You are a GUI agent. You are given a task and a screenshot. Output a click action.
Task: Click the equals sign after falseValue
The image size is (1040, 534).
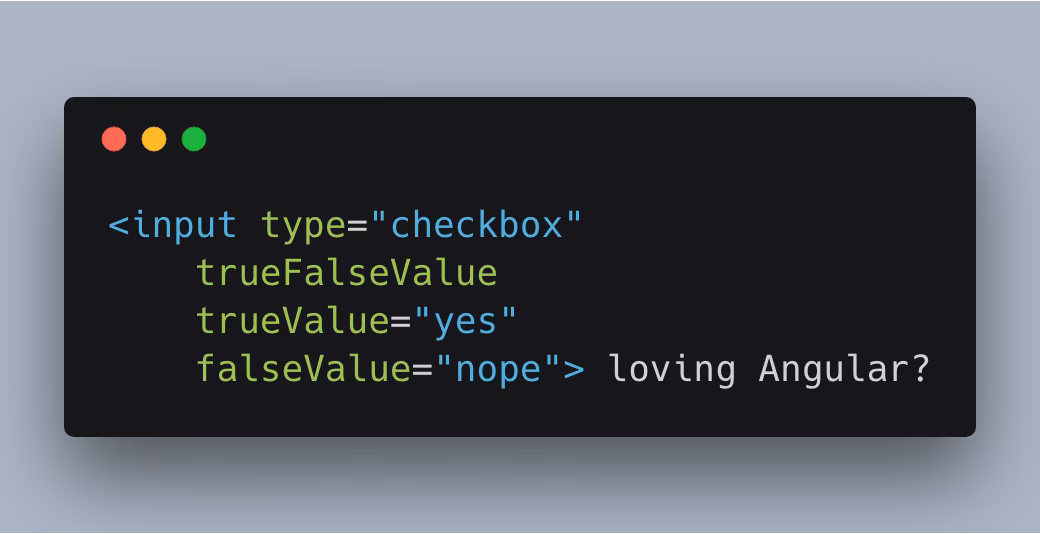(423, 369)
